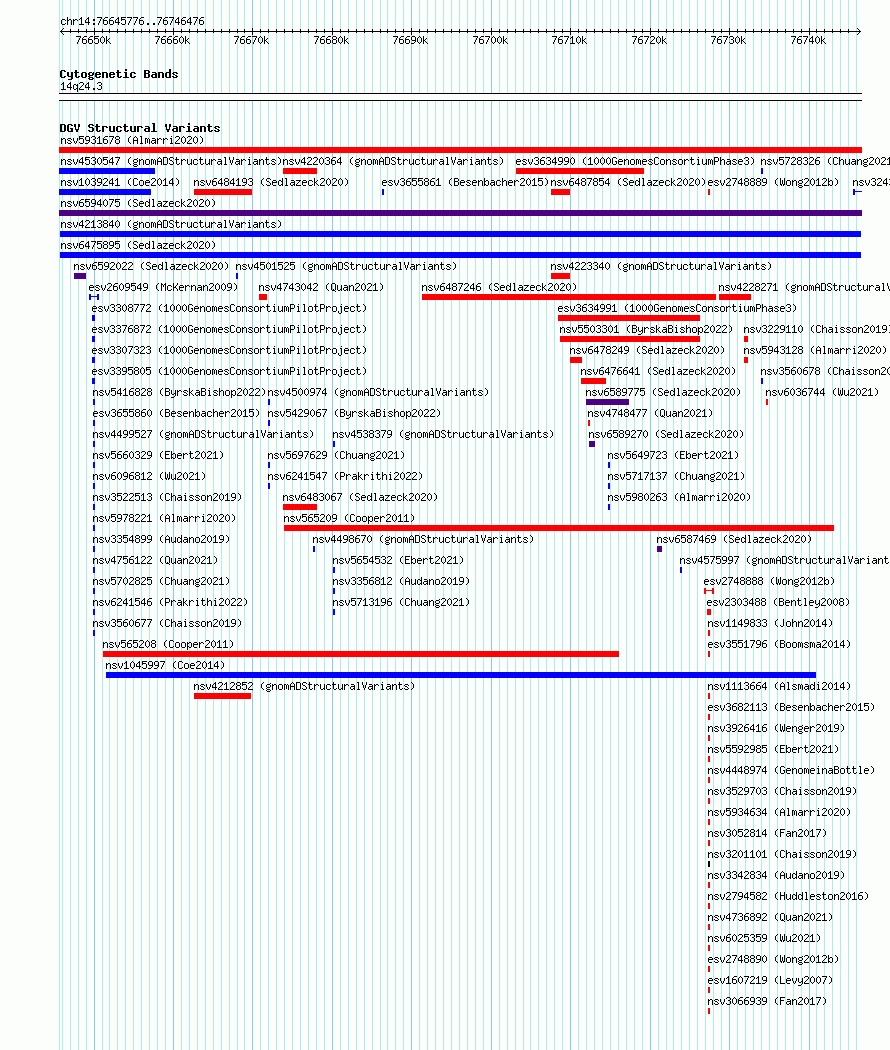Image resolution: width=890 pixels, height=1050 pixels.
Task: Open variant nsv1149833 (John2014)
Action: [770, 623]
